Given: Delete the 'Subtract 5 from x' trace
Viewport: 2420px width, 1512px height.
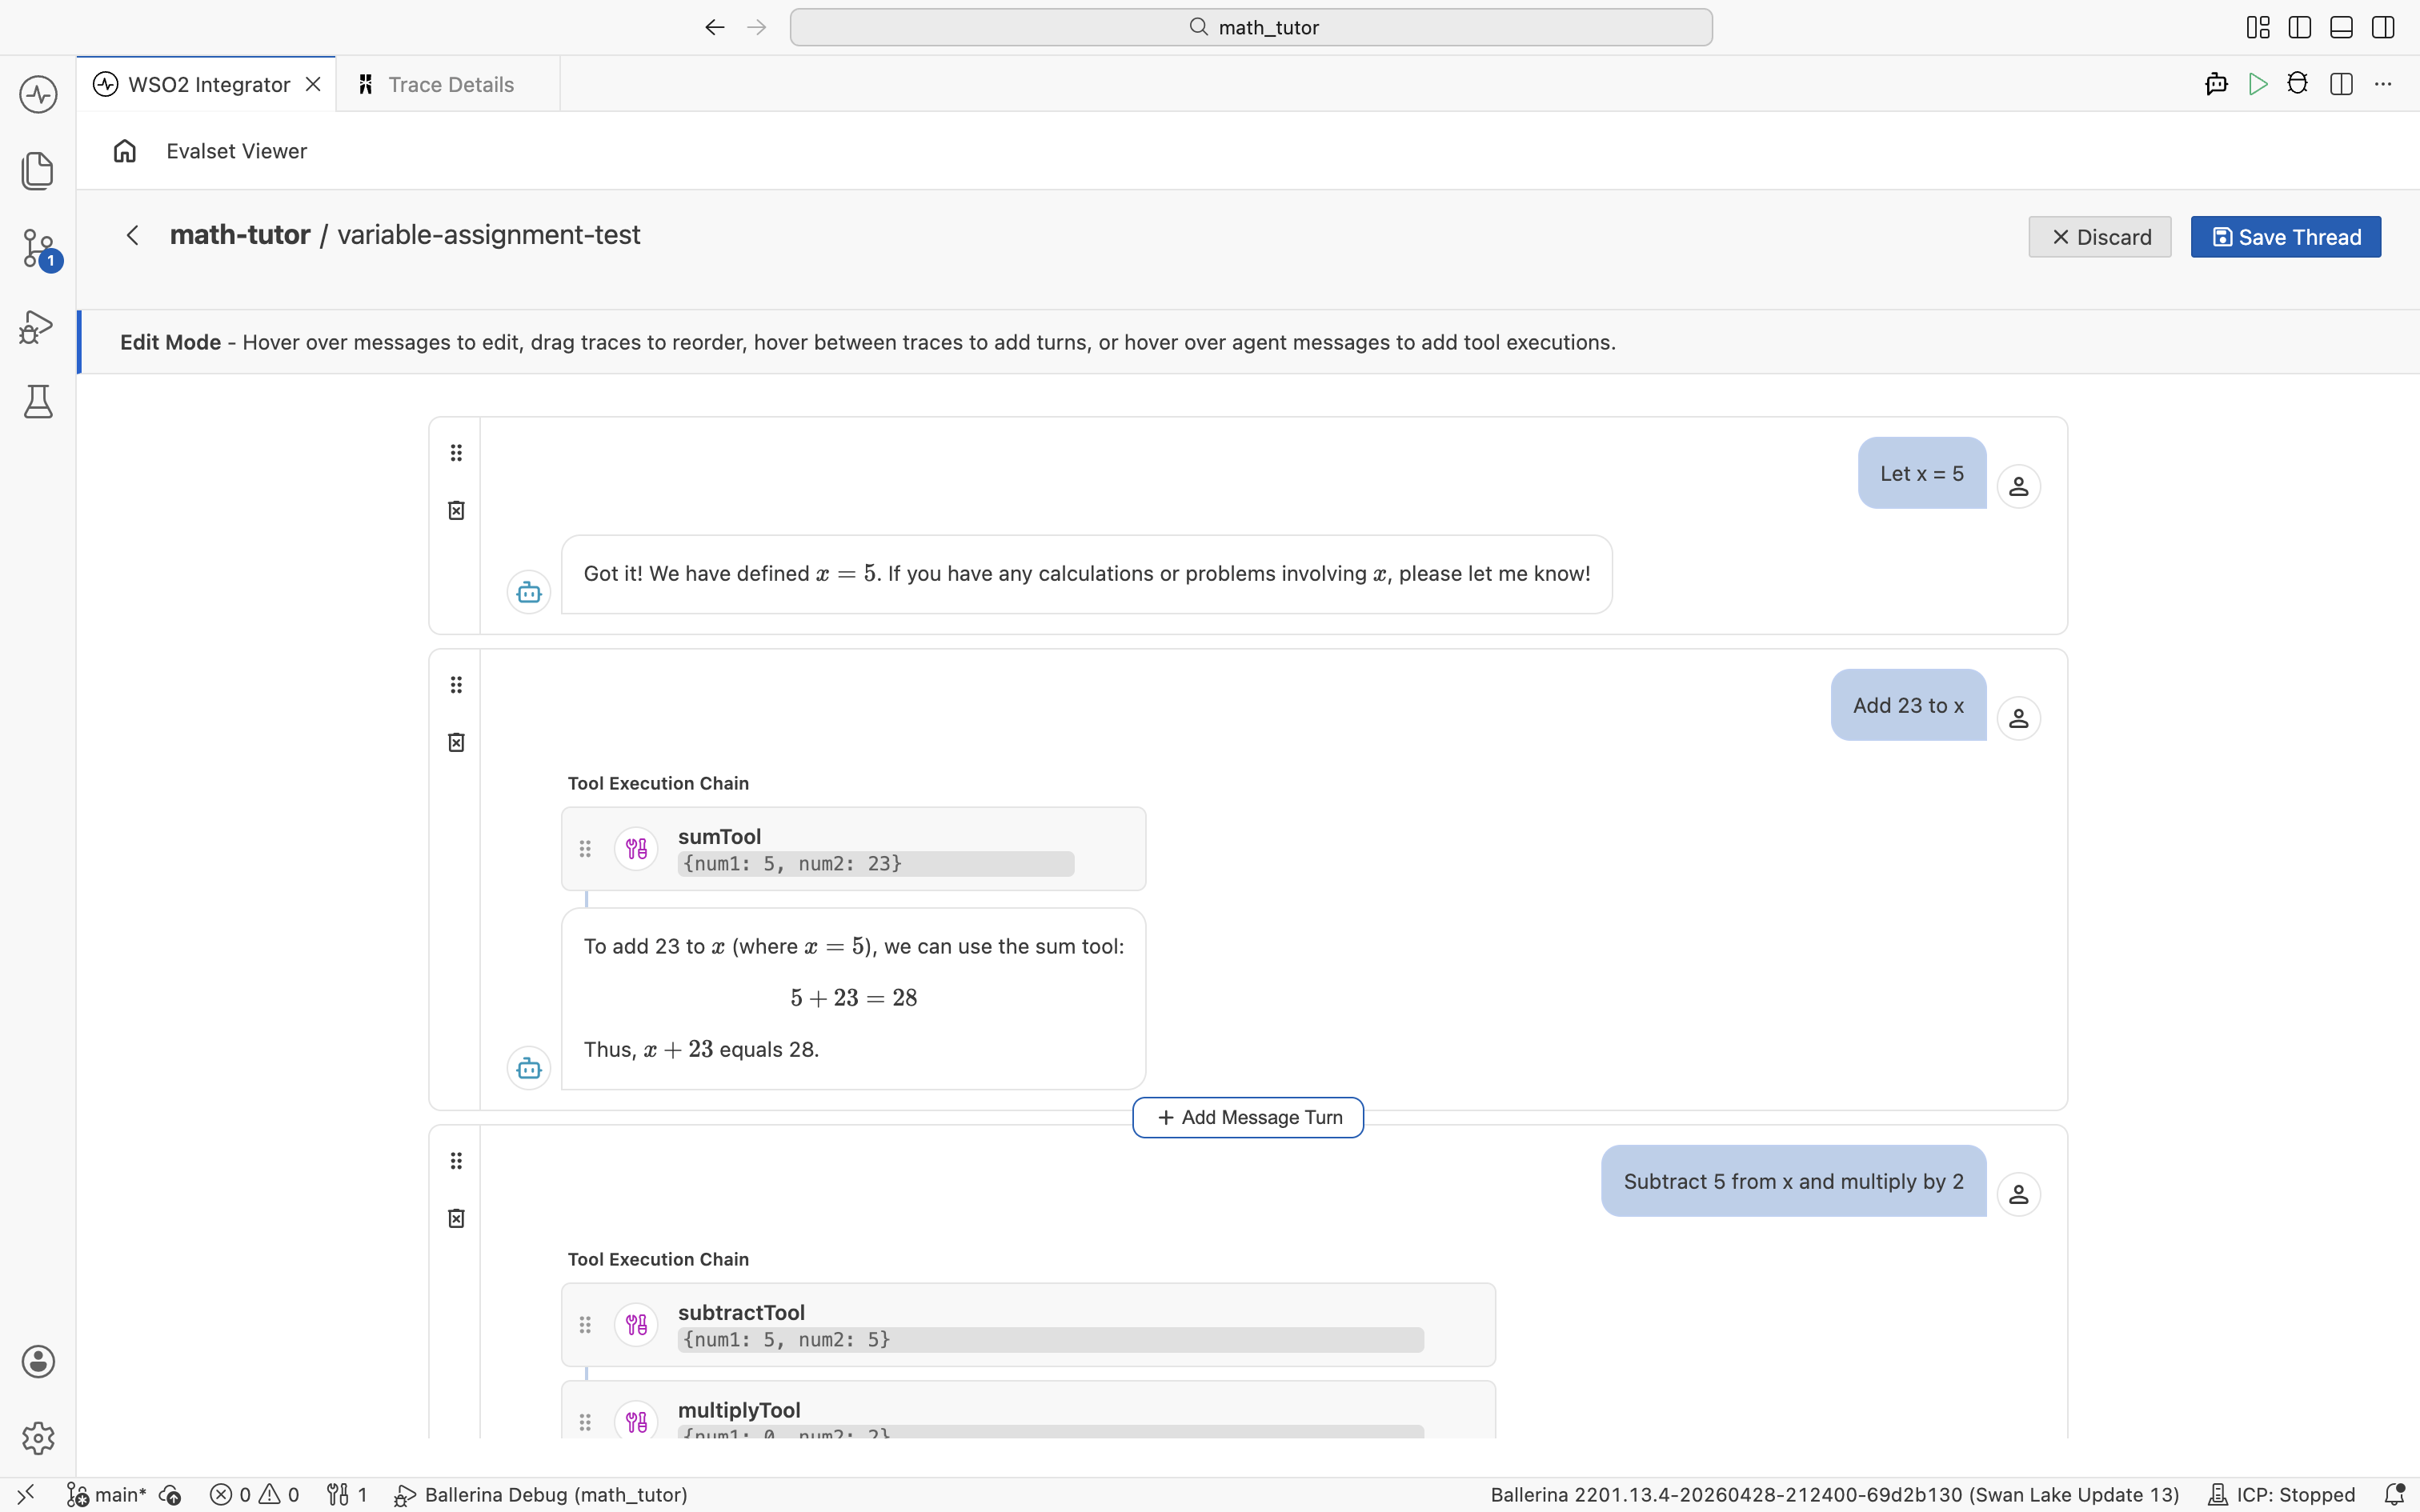Looking at the screenshot, I should pos(456,1218).
